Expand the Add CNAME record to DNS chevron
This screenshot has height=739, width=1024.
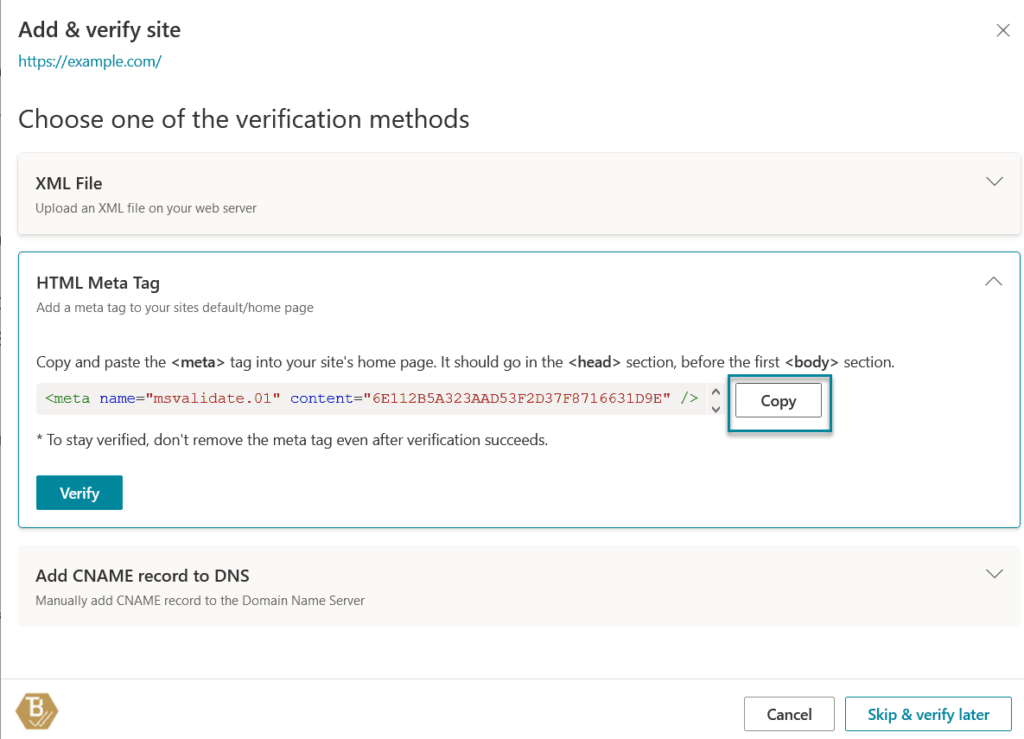pyautogui.click(x=994, y=573)
